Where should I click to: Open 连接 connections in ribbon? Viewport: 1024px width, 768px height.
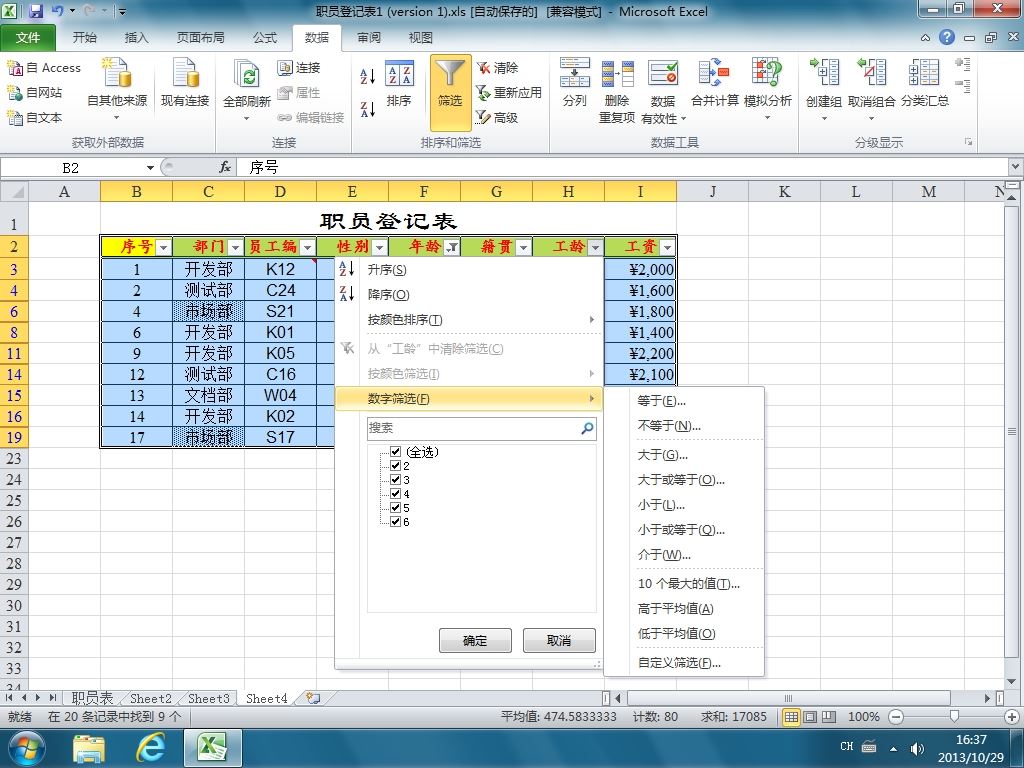coord(299,67)
